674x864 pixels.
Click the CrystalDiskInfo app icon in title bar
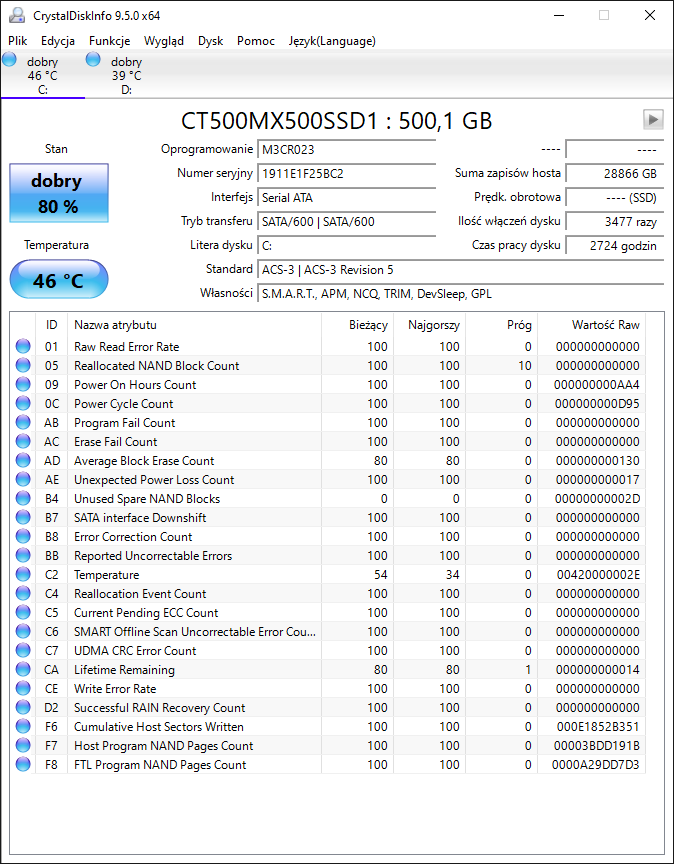(17, 15)
